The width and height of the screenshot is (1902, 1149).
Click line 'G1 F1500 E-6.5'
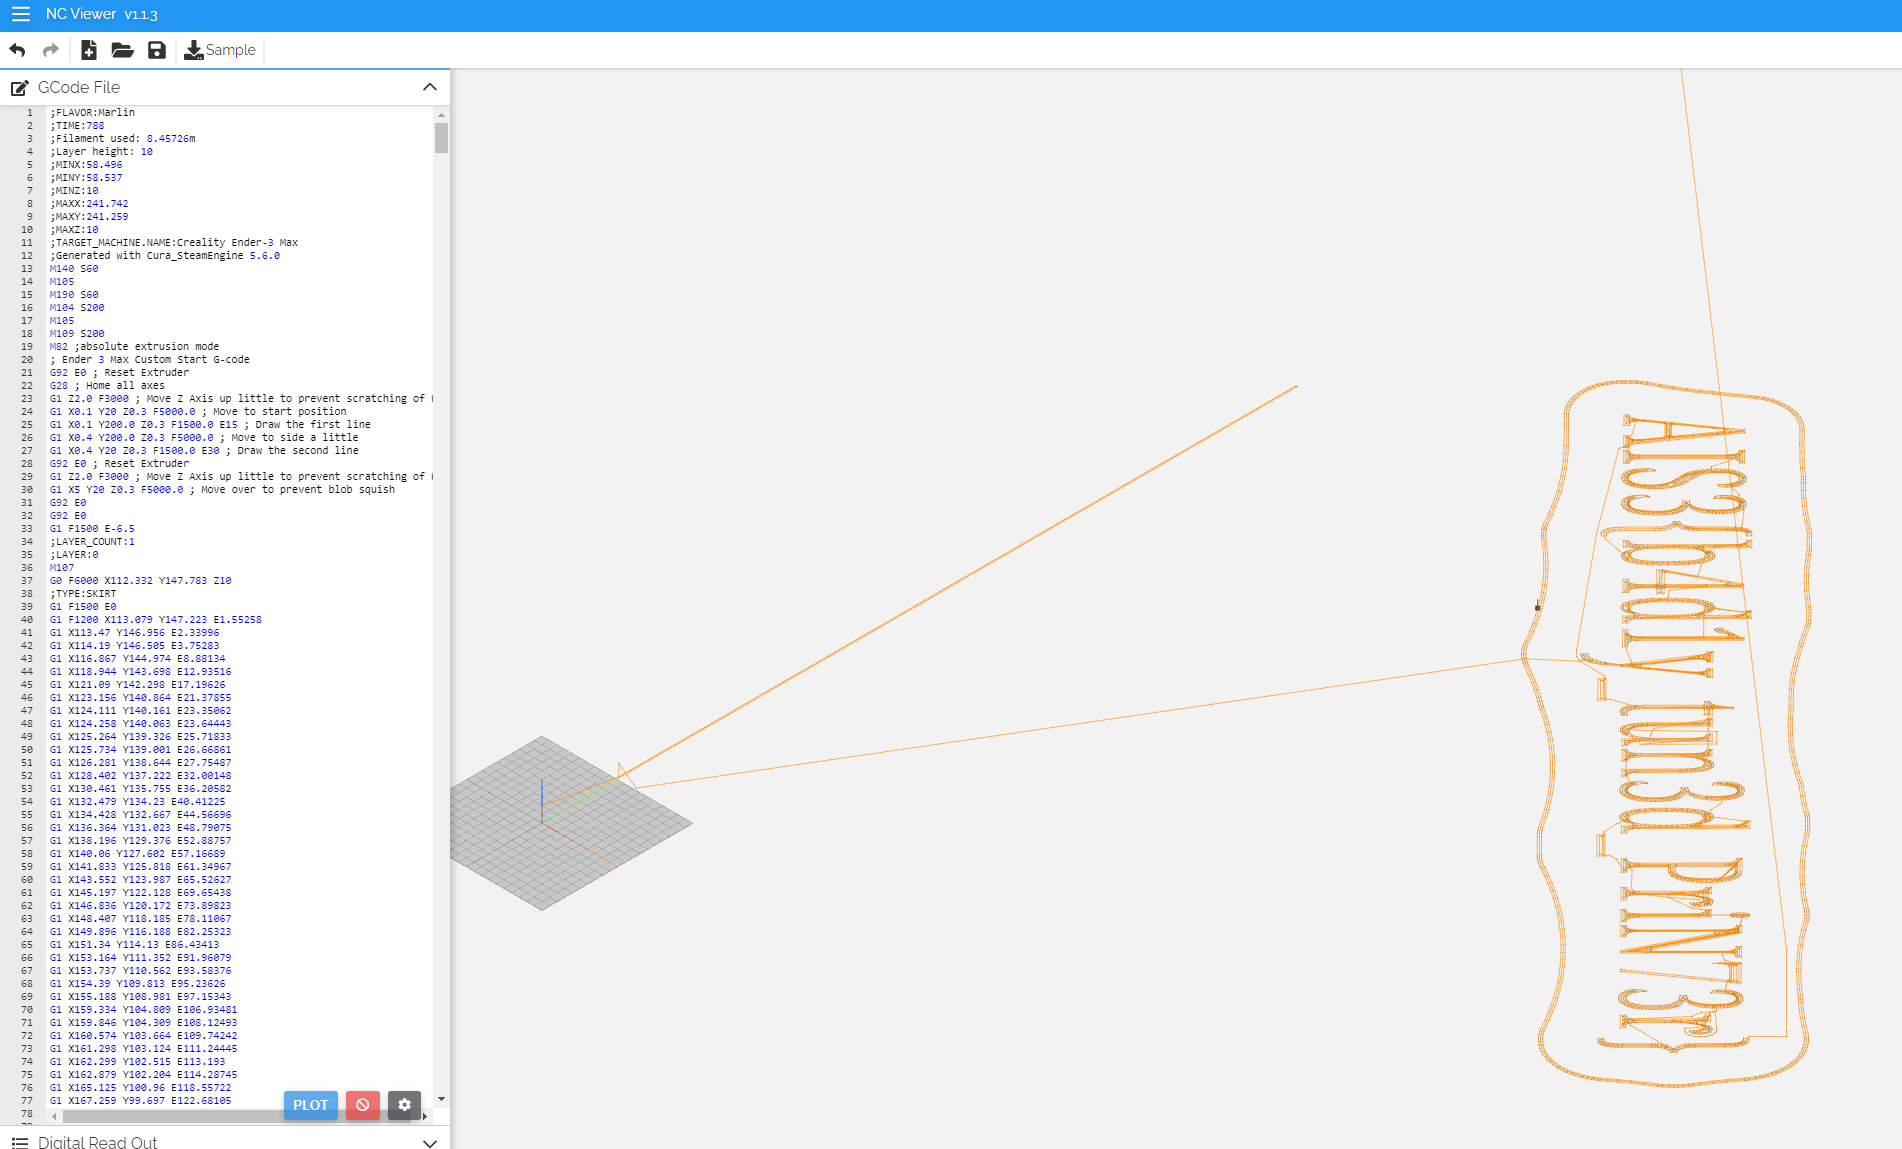pos(92,529)
